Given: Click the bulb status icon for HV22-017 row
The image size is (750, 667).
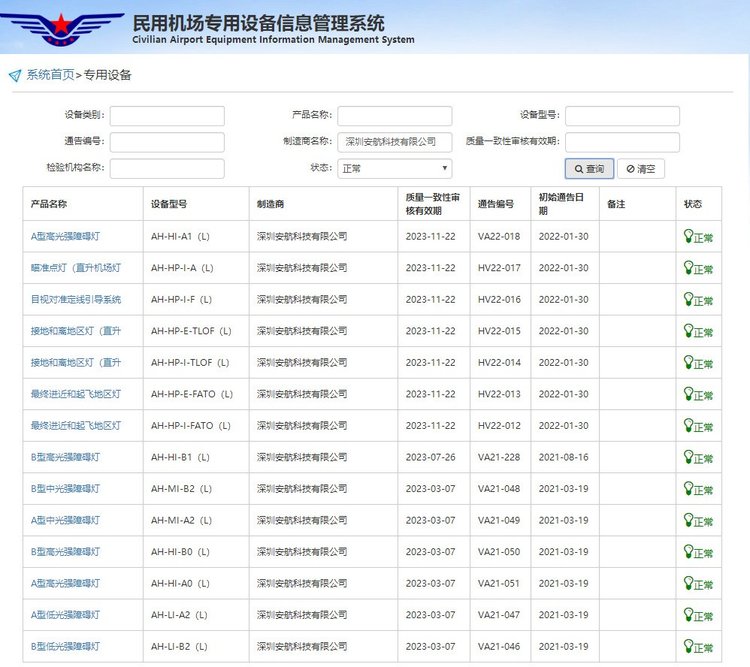Looking at the screenshot, I should [x=688, y=267].
